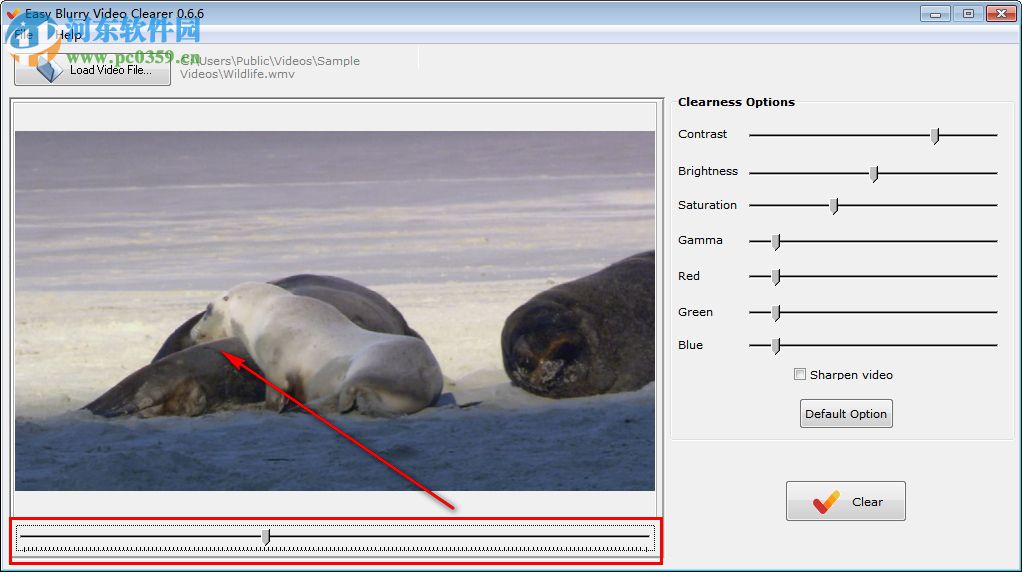This screenshot has width=1022, height=572.
Task: Click the Load Video File button
Action: click(93, 69)
